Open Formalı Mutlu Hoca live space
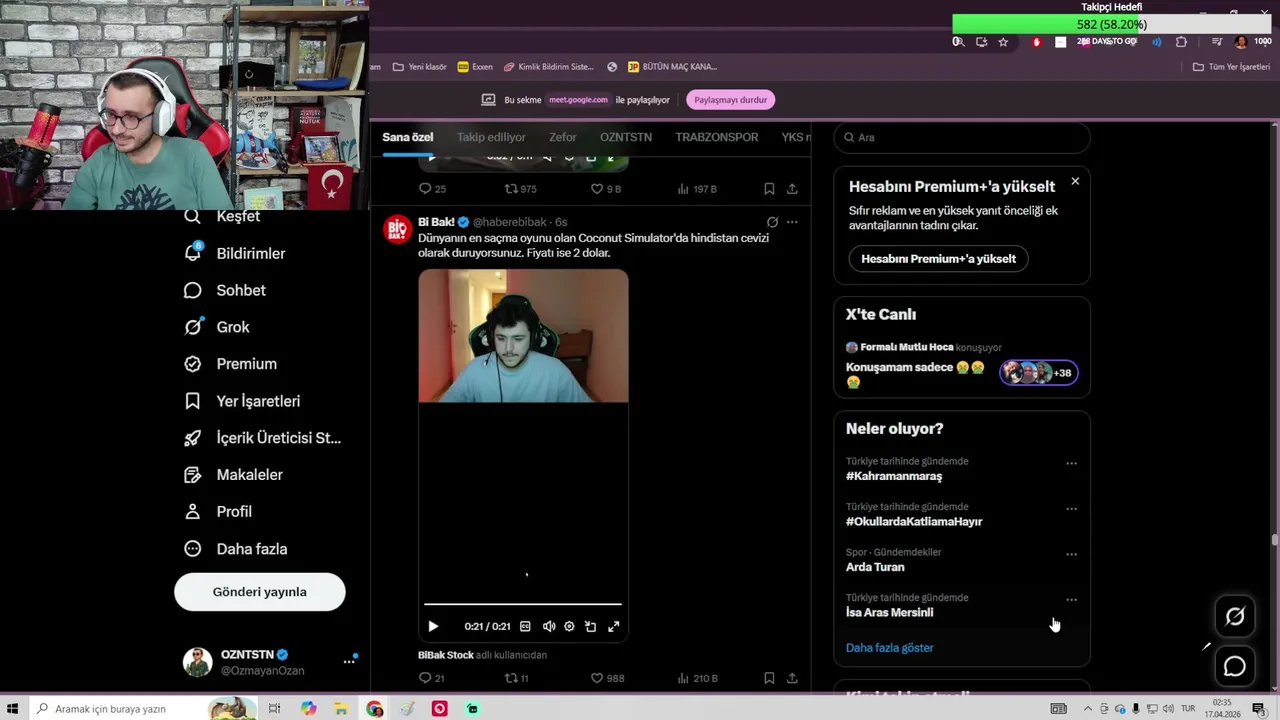Screen dimensions: 1280x720 [x=962, y=363]
